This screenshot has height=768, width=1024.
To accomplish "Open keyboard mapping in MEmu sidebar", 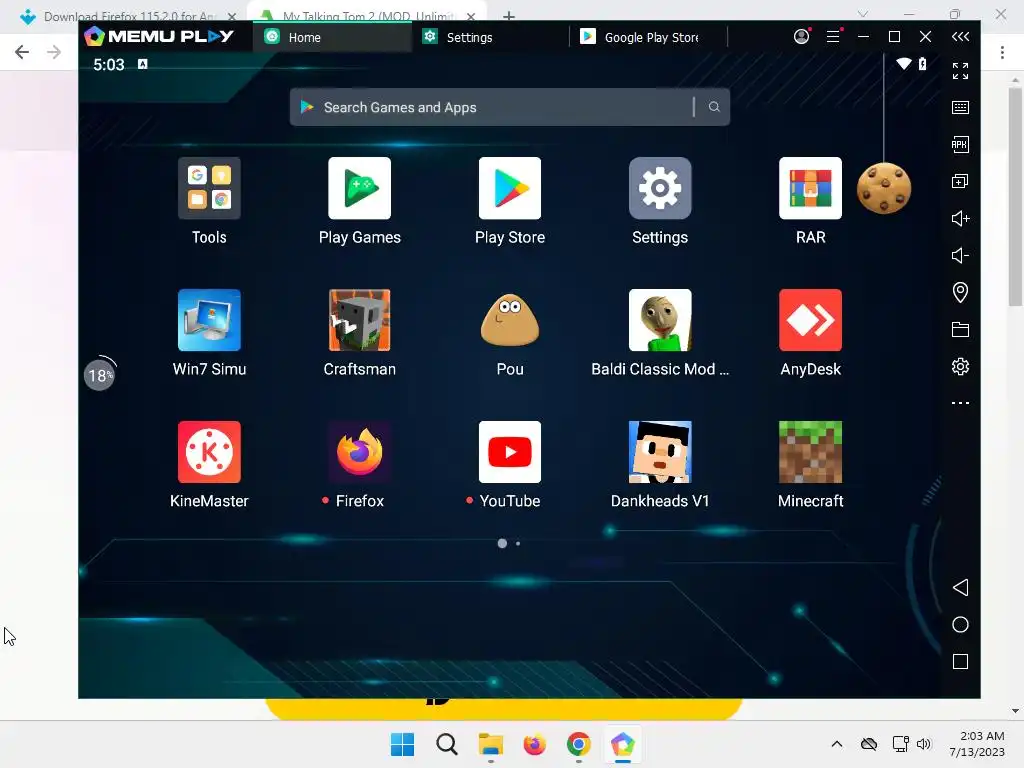I will coord(960,107).
